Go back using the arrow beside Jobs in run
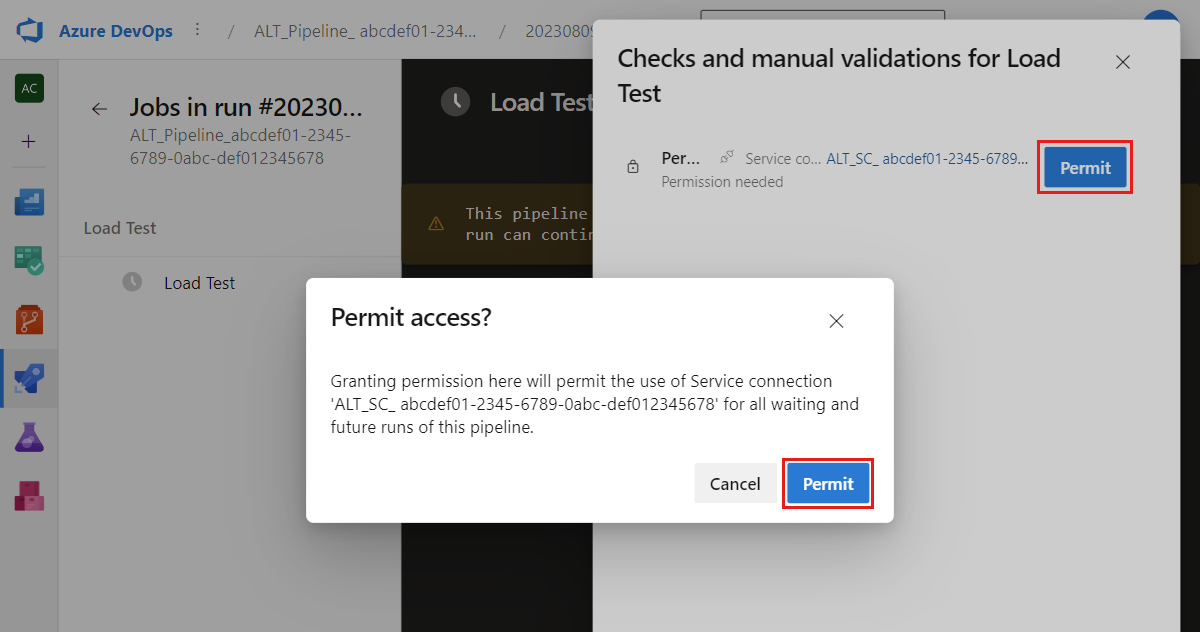 pyautogui.click(x=99, y=109)
